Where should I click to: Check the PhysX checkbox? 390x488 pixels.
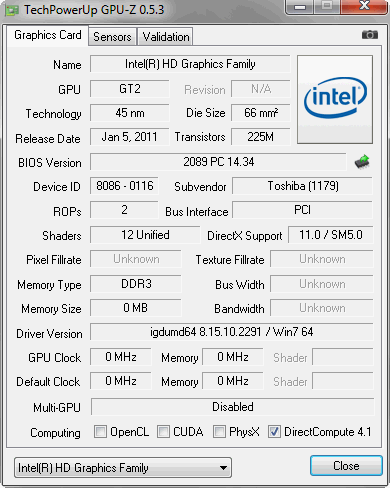coord(219,431)
